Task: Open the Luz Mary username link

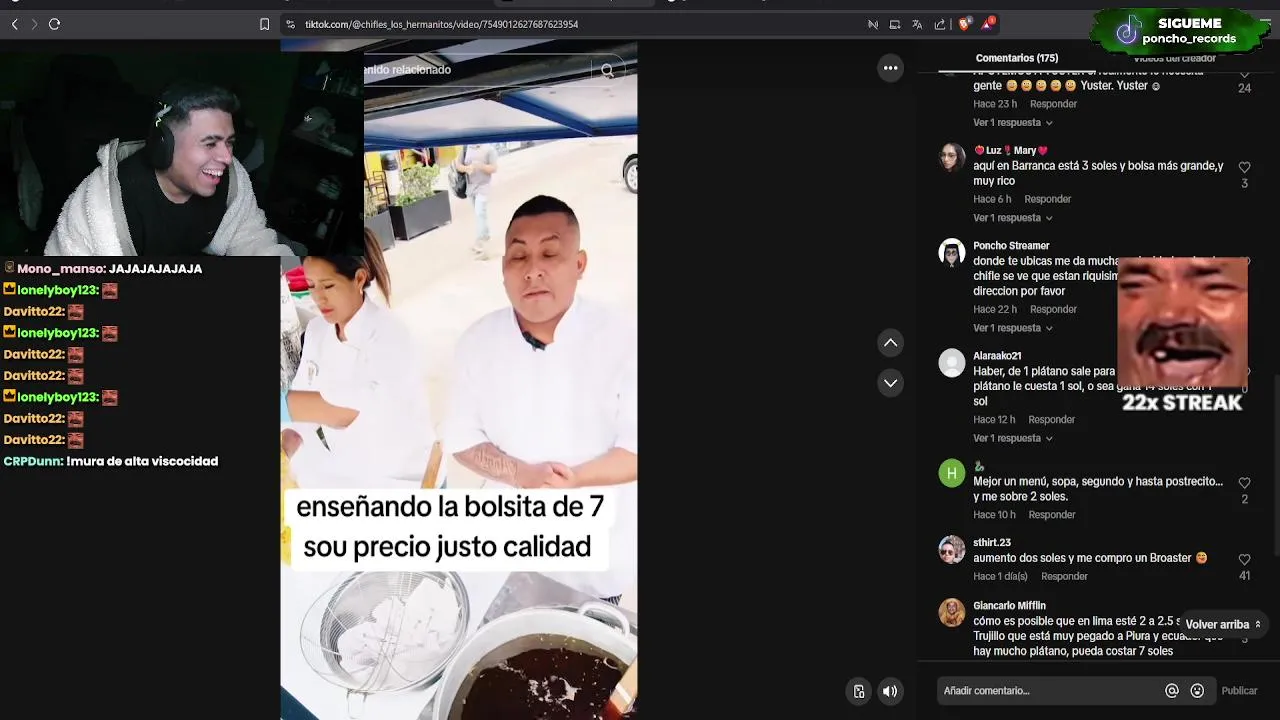Action: click(x=1010, y=151)
